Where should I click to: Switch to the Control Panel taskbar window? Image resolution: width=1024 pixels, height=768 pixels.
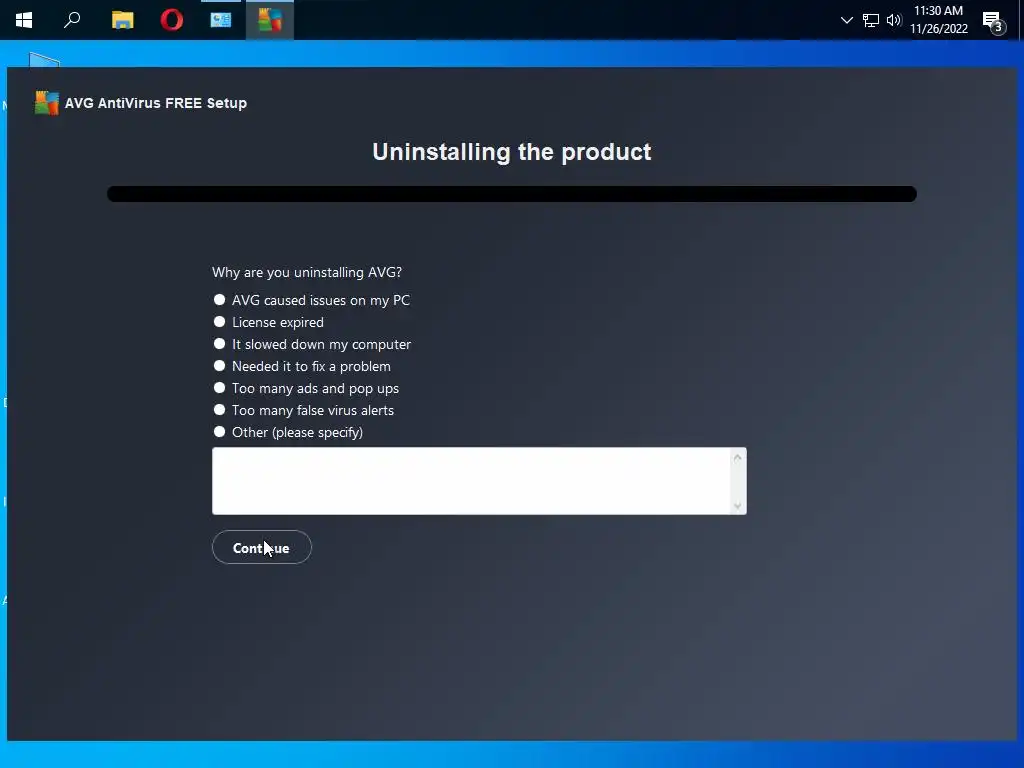tap(221, 20)
